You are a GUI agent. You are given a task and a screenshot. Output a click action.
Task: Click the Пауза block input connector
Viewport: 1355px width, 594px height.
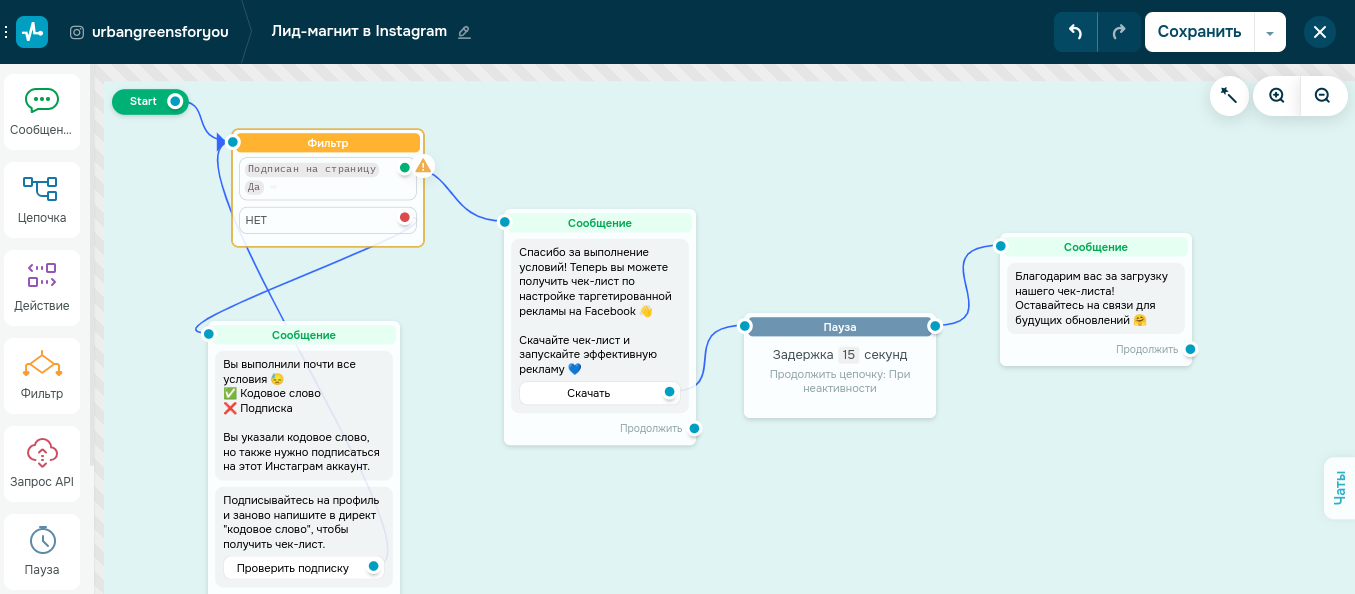tap(745, 326)
